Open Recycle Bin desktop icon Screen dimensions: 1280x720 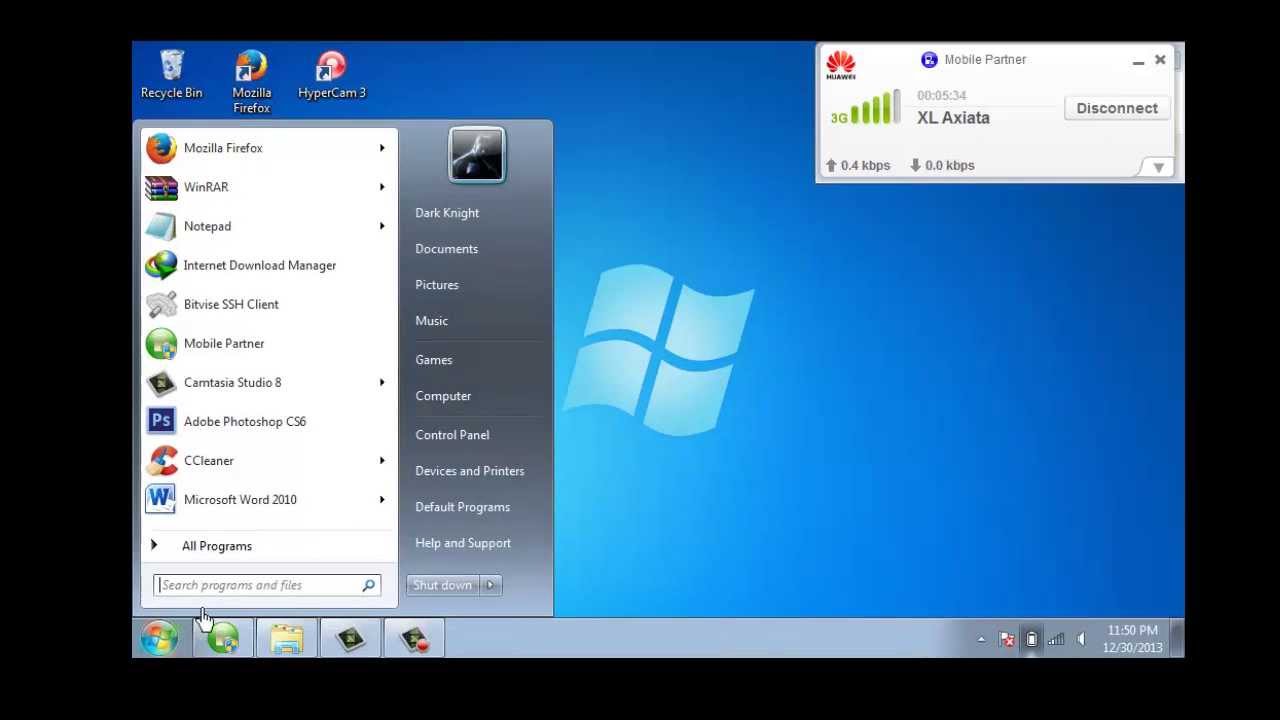(x=171, y=74)
